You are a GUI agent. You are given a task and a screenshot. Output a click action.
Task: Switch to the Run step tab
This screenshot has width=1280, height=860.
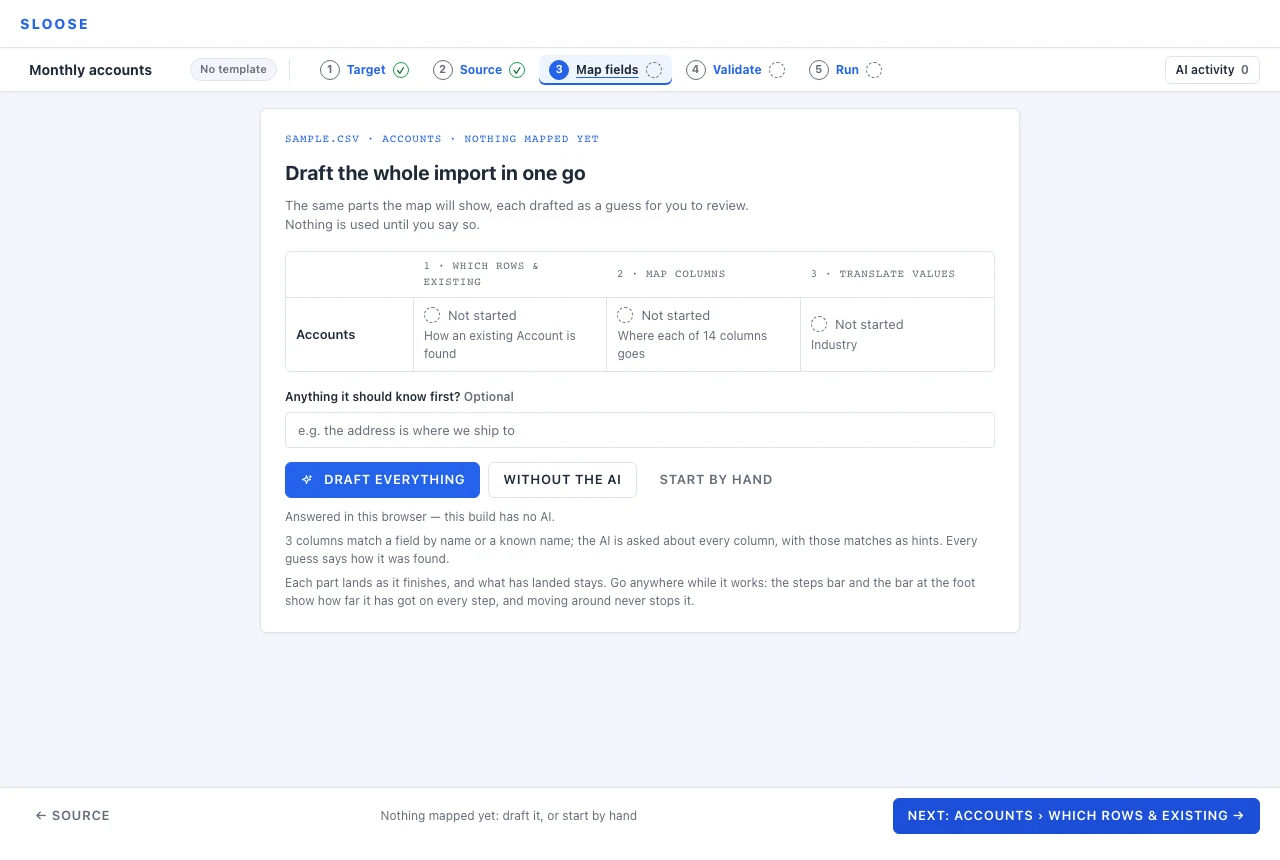coord(846,70)
